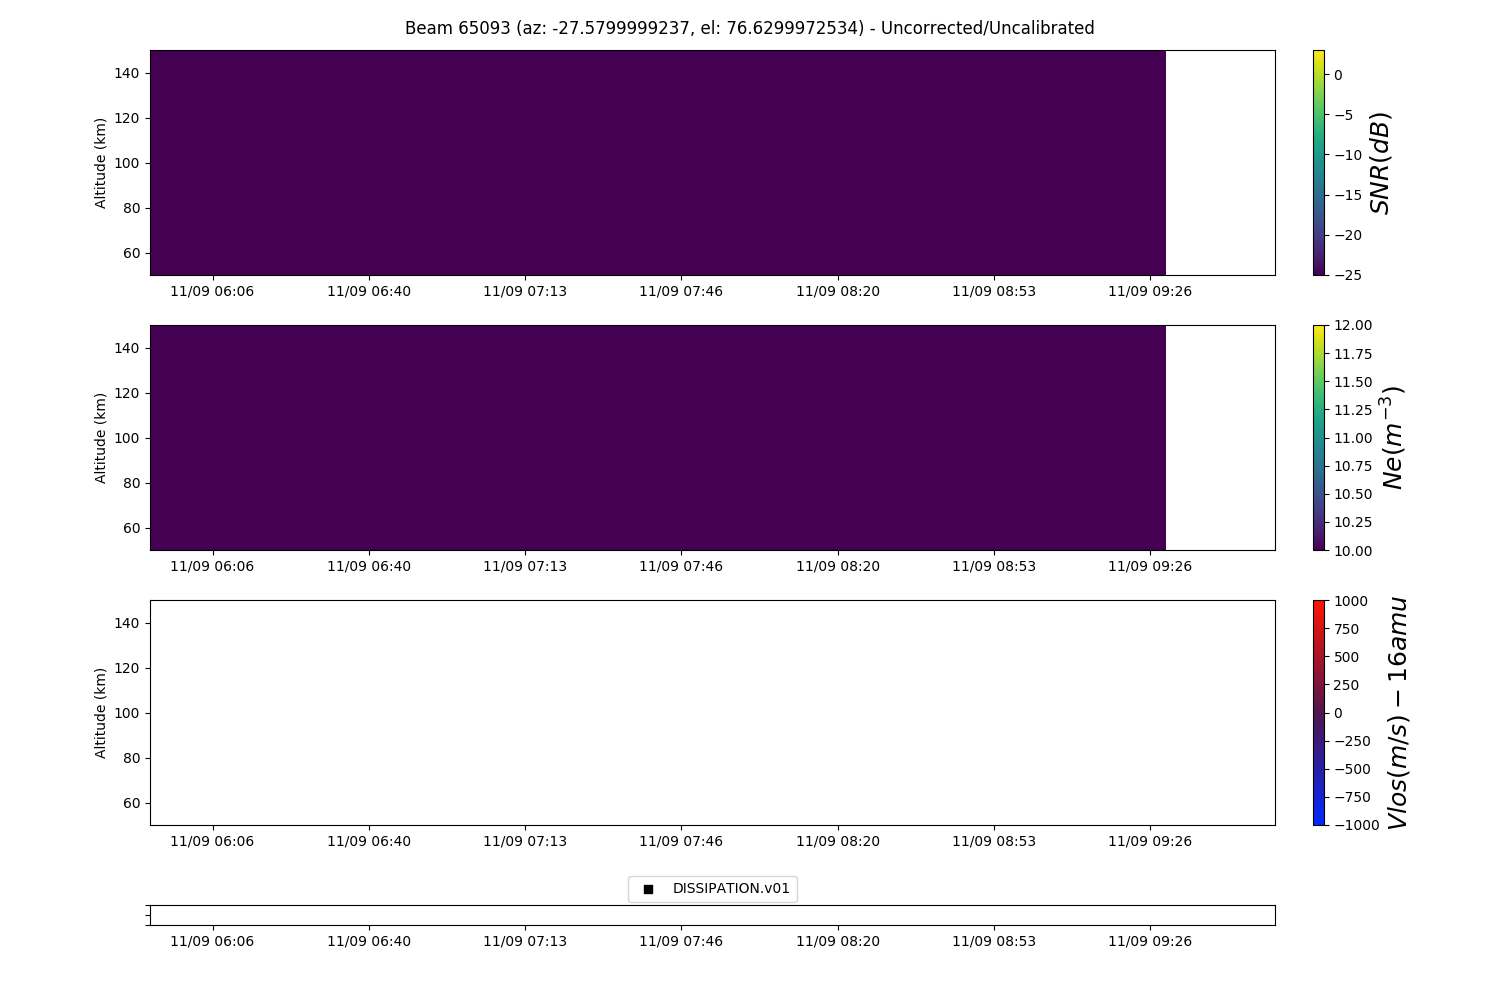This screenshot has width=1500, height=1000.
Task: Select the SNR(dB) colorbar label
Action: pyautogui.click(x=1381, y=162)
